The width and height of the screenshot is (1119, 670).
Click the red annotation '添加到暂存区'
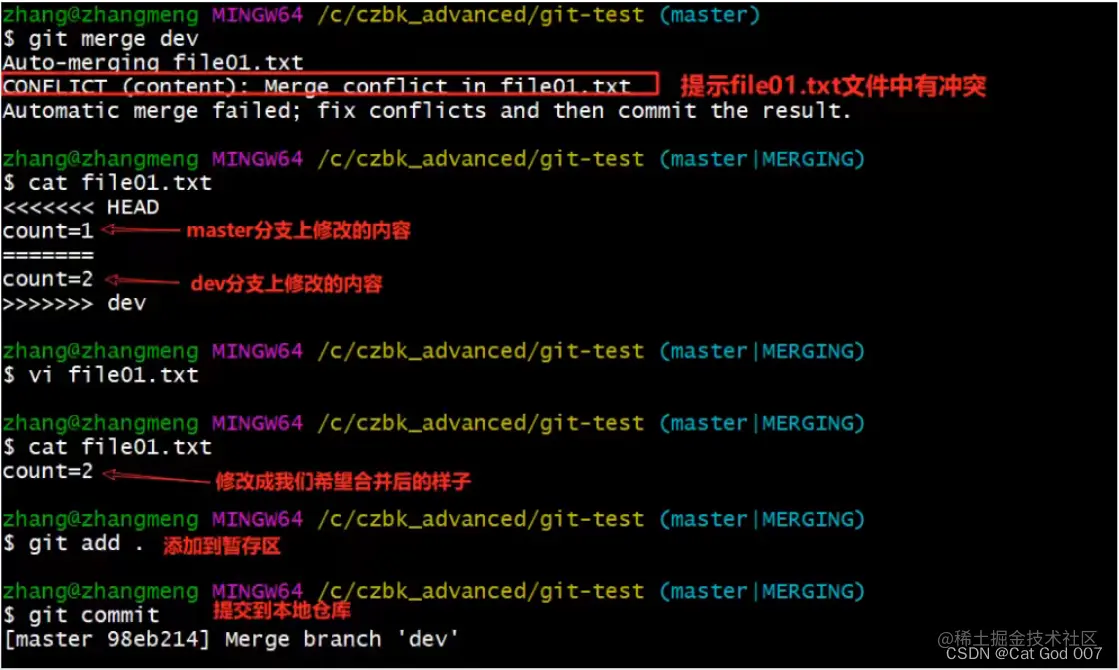tap(222, 546)
